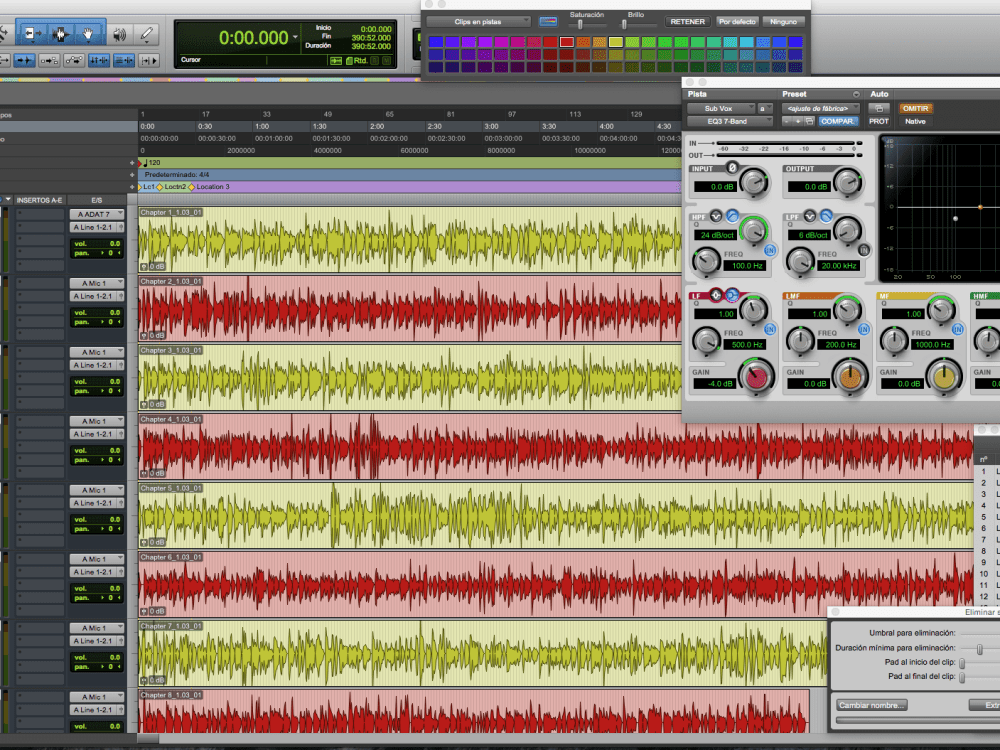1000x750 pixels.
Task: Click the grid mode icon in counter display
Action: point(335,61)
